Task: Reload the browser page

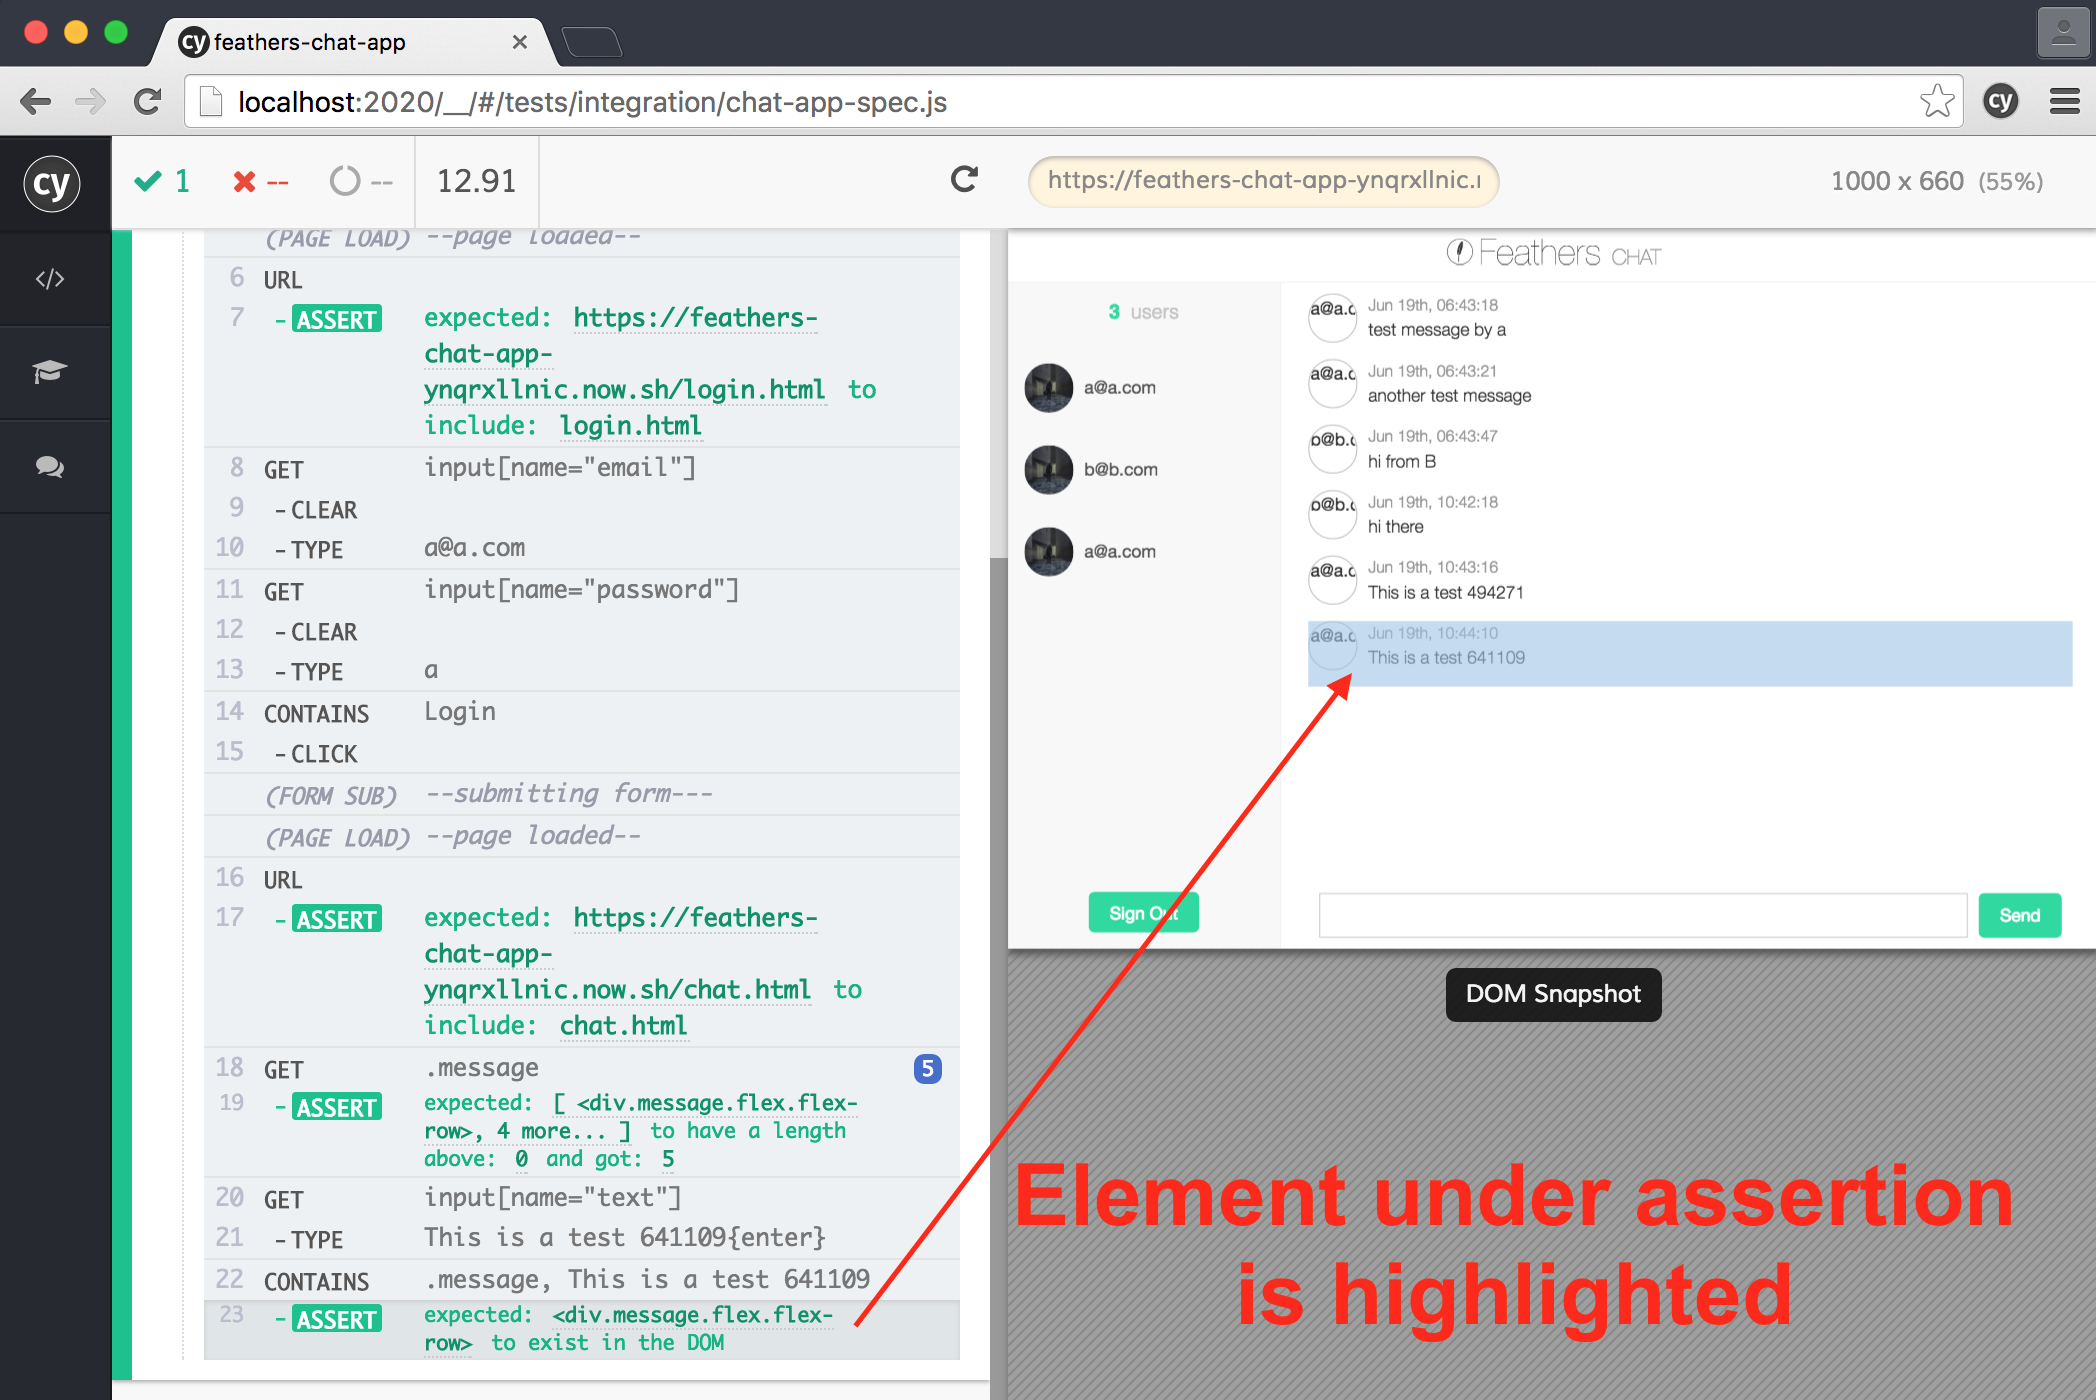Action: click(x=148, y=101)
